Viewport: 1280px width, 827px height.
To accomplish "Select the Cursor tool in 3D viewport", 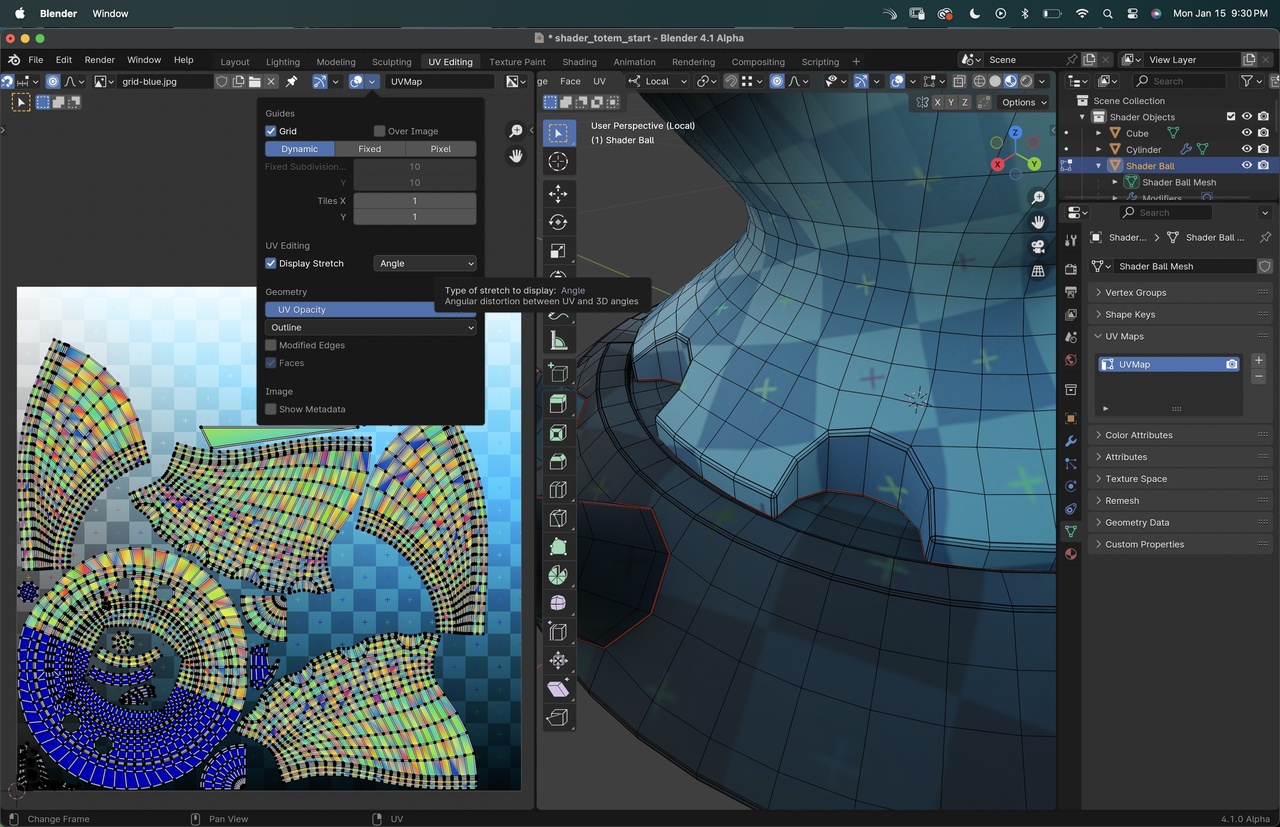I will [x=558, y=162].
